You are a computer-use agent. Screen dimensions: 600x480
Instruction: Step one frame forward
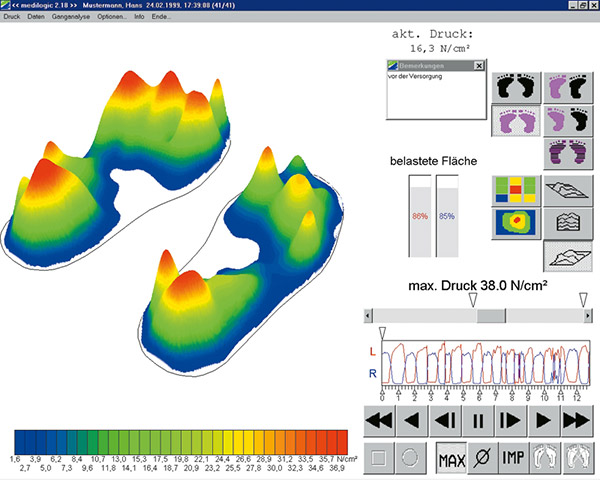click(509, 419)
